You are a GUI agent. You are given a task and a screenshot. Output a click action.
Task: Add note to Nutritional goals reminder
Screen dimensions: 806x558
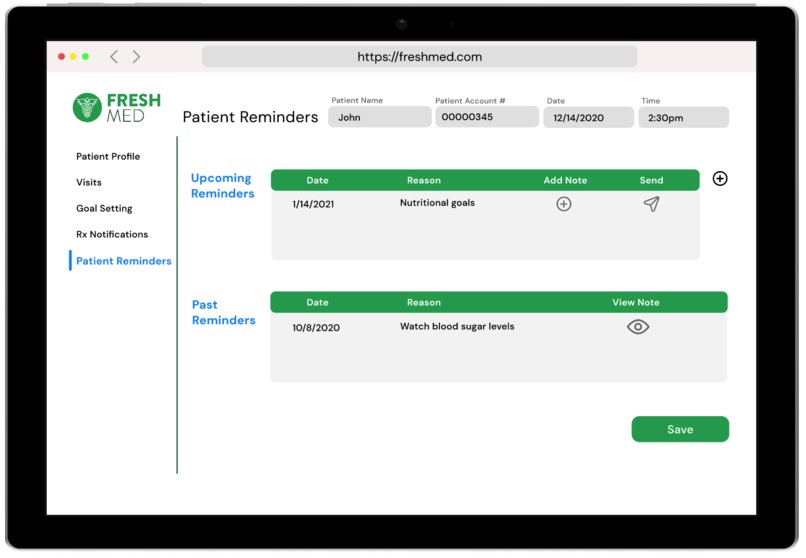[x=563, y=204]
